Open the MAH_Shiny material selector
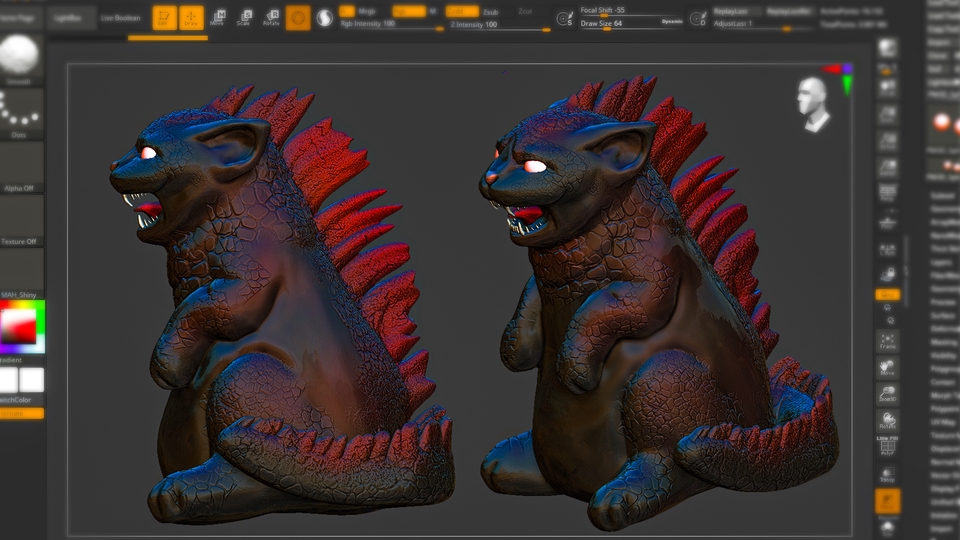The width and height of the screenshot is (960, 540). click(x=21, y=274)
